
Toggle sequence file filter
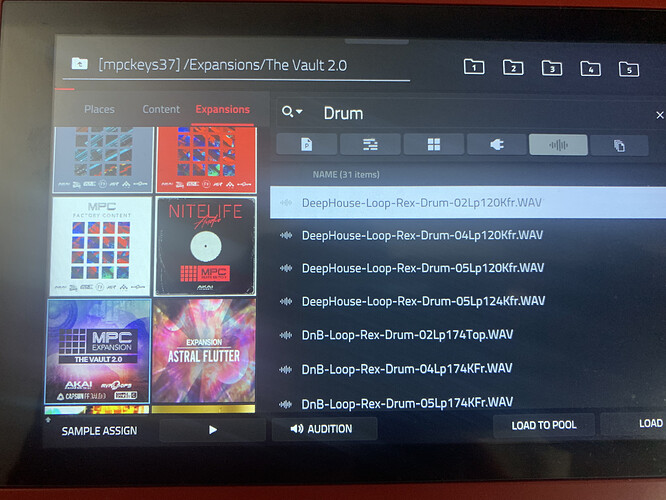click(370, 144)
